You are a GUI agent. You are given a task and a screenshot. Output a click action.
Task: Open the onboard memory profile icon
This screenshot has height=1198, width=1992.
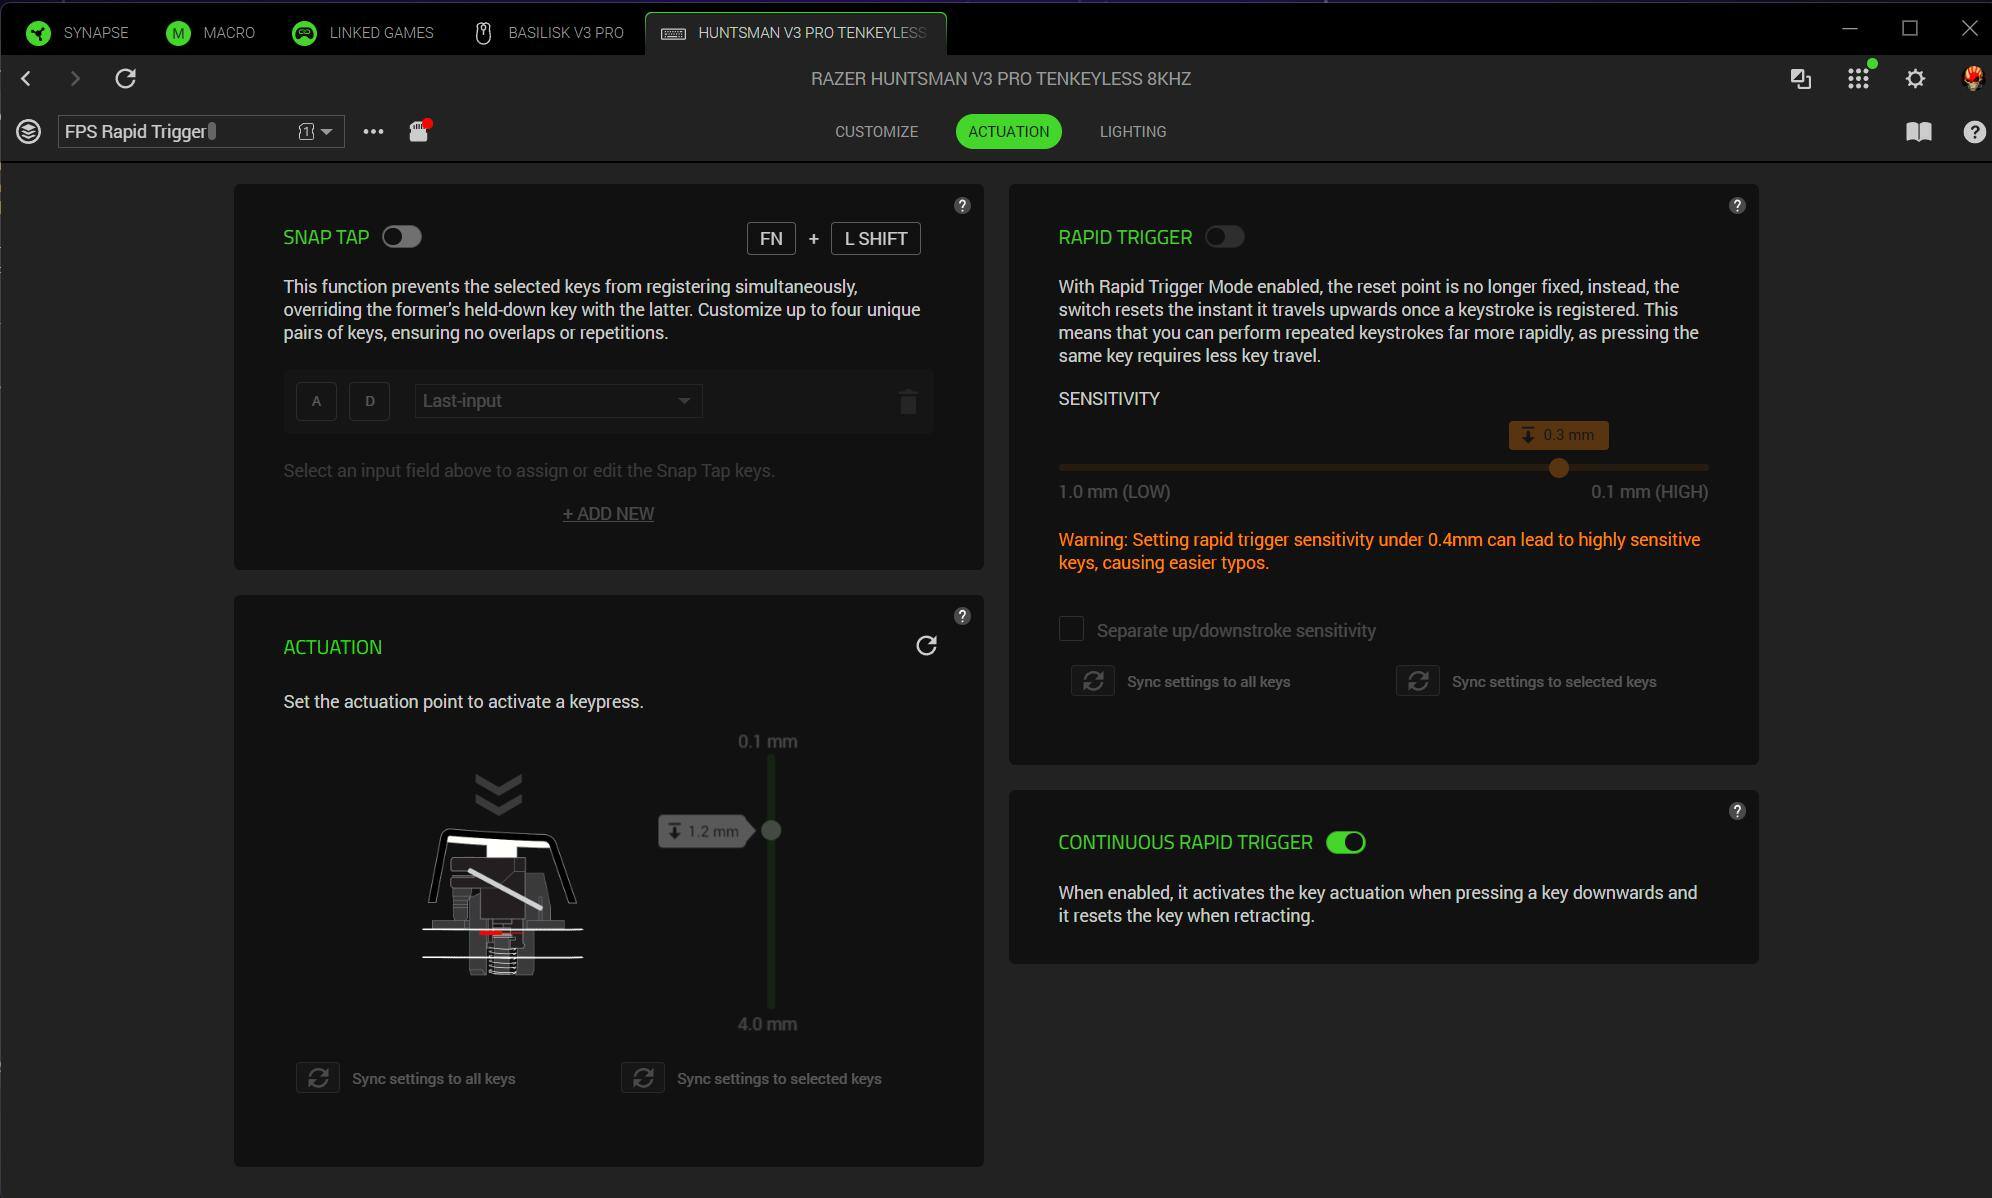tap(419, 131)
